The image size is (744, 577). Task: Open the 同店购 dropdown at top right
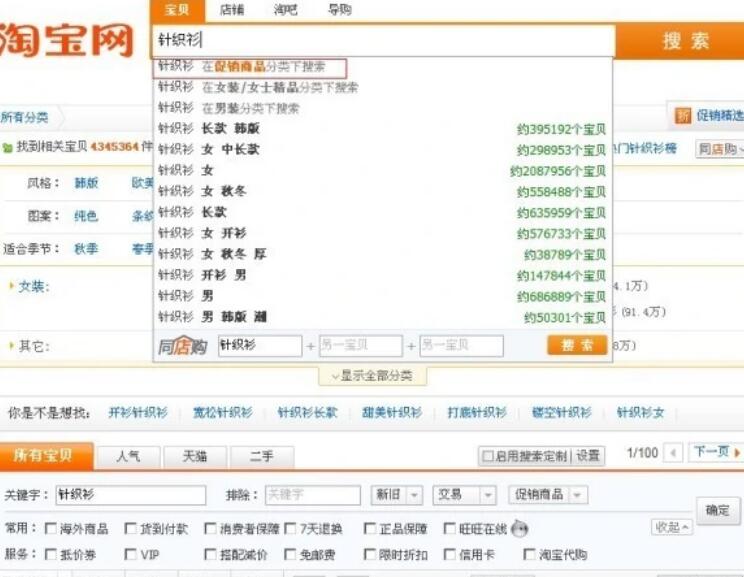pyautogui.click(x=720, y=149)
